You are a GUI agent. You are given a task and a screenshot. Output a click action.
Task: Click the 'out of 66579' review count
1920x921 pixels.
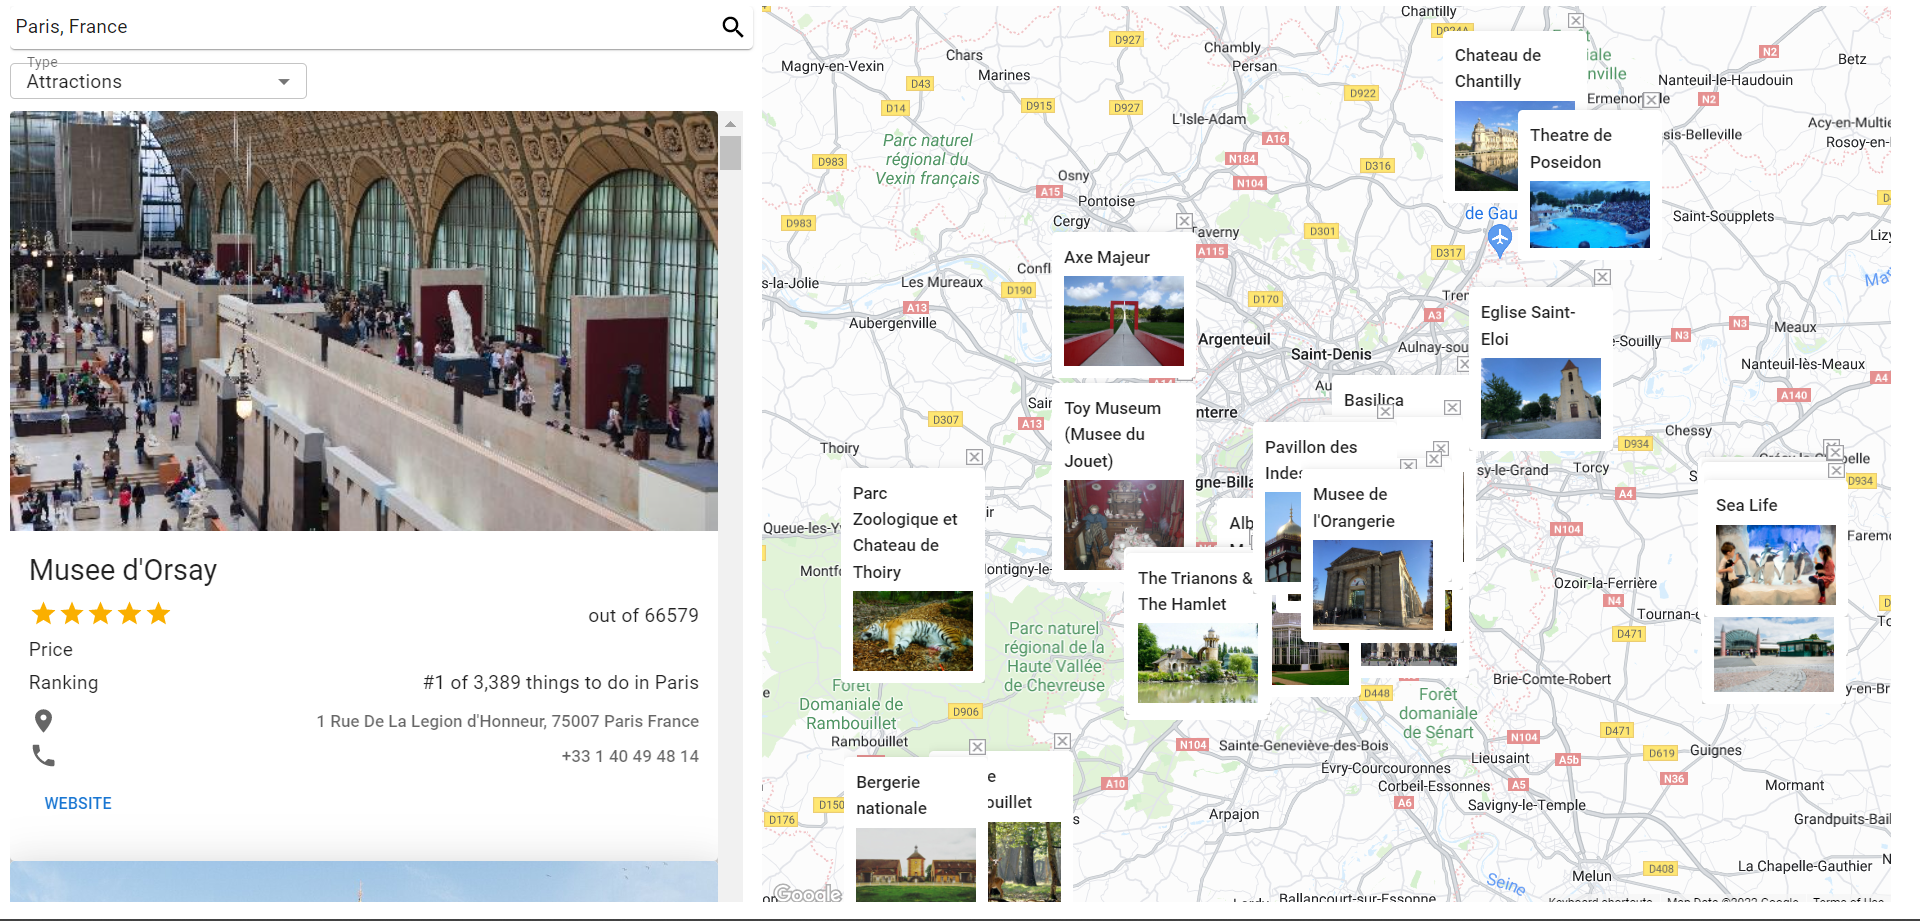coord(643,615)
